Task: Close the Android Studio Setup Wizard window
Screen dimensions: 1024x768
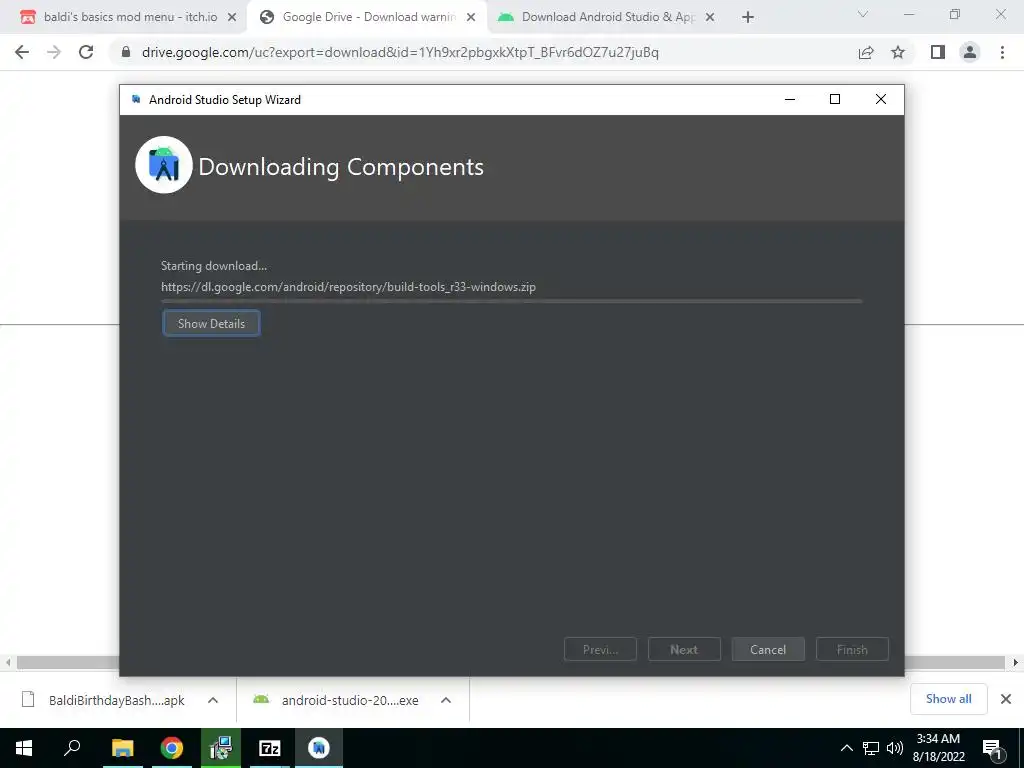Action: pyautogui.click(x=880, y=99)
